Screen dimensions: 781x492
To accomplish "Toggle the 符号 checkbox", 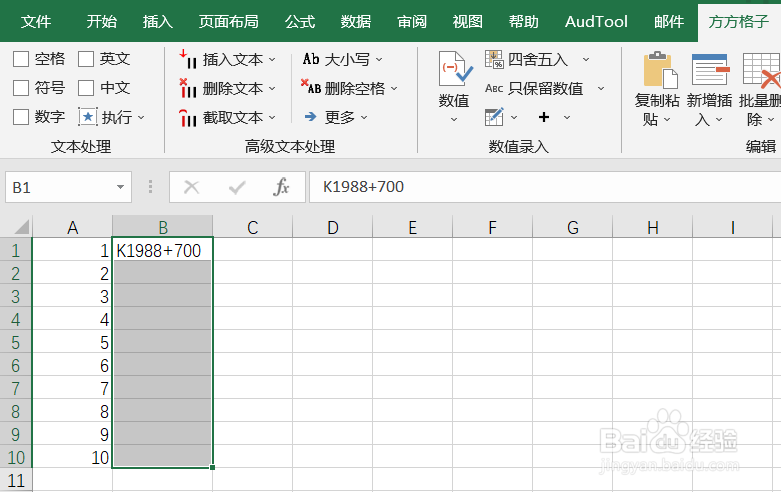I will click(x=20, y=88).
